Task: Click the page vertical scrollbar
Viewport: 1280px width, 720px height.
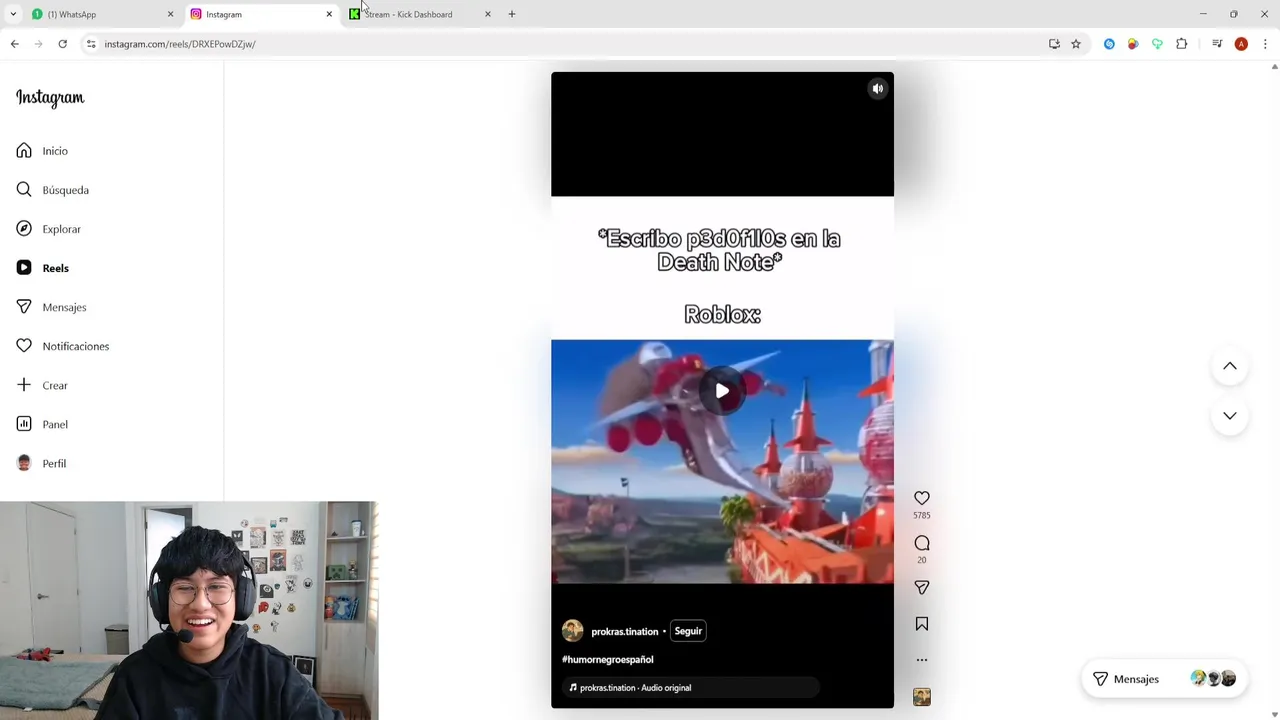Action: click(1274, 390)
